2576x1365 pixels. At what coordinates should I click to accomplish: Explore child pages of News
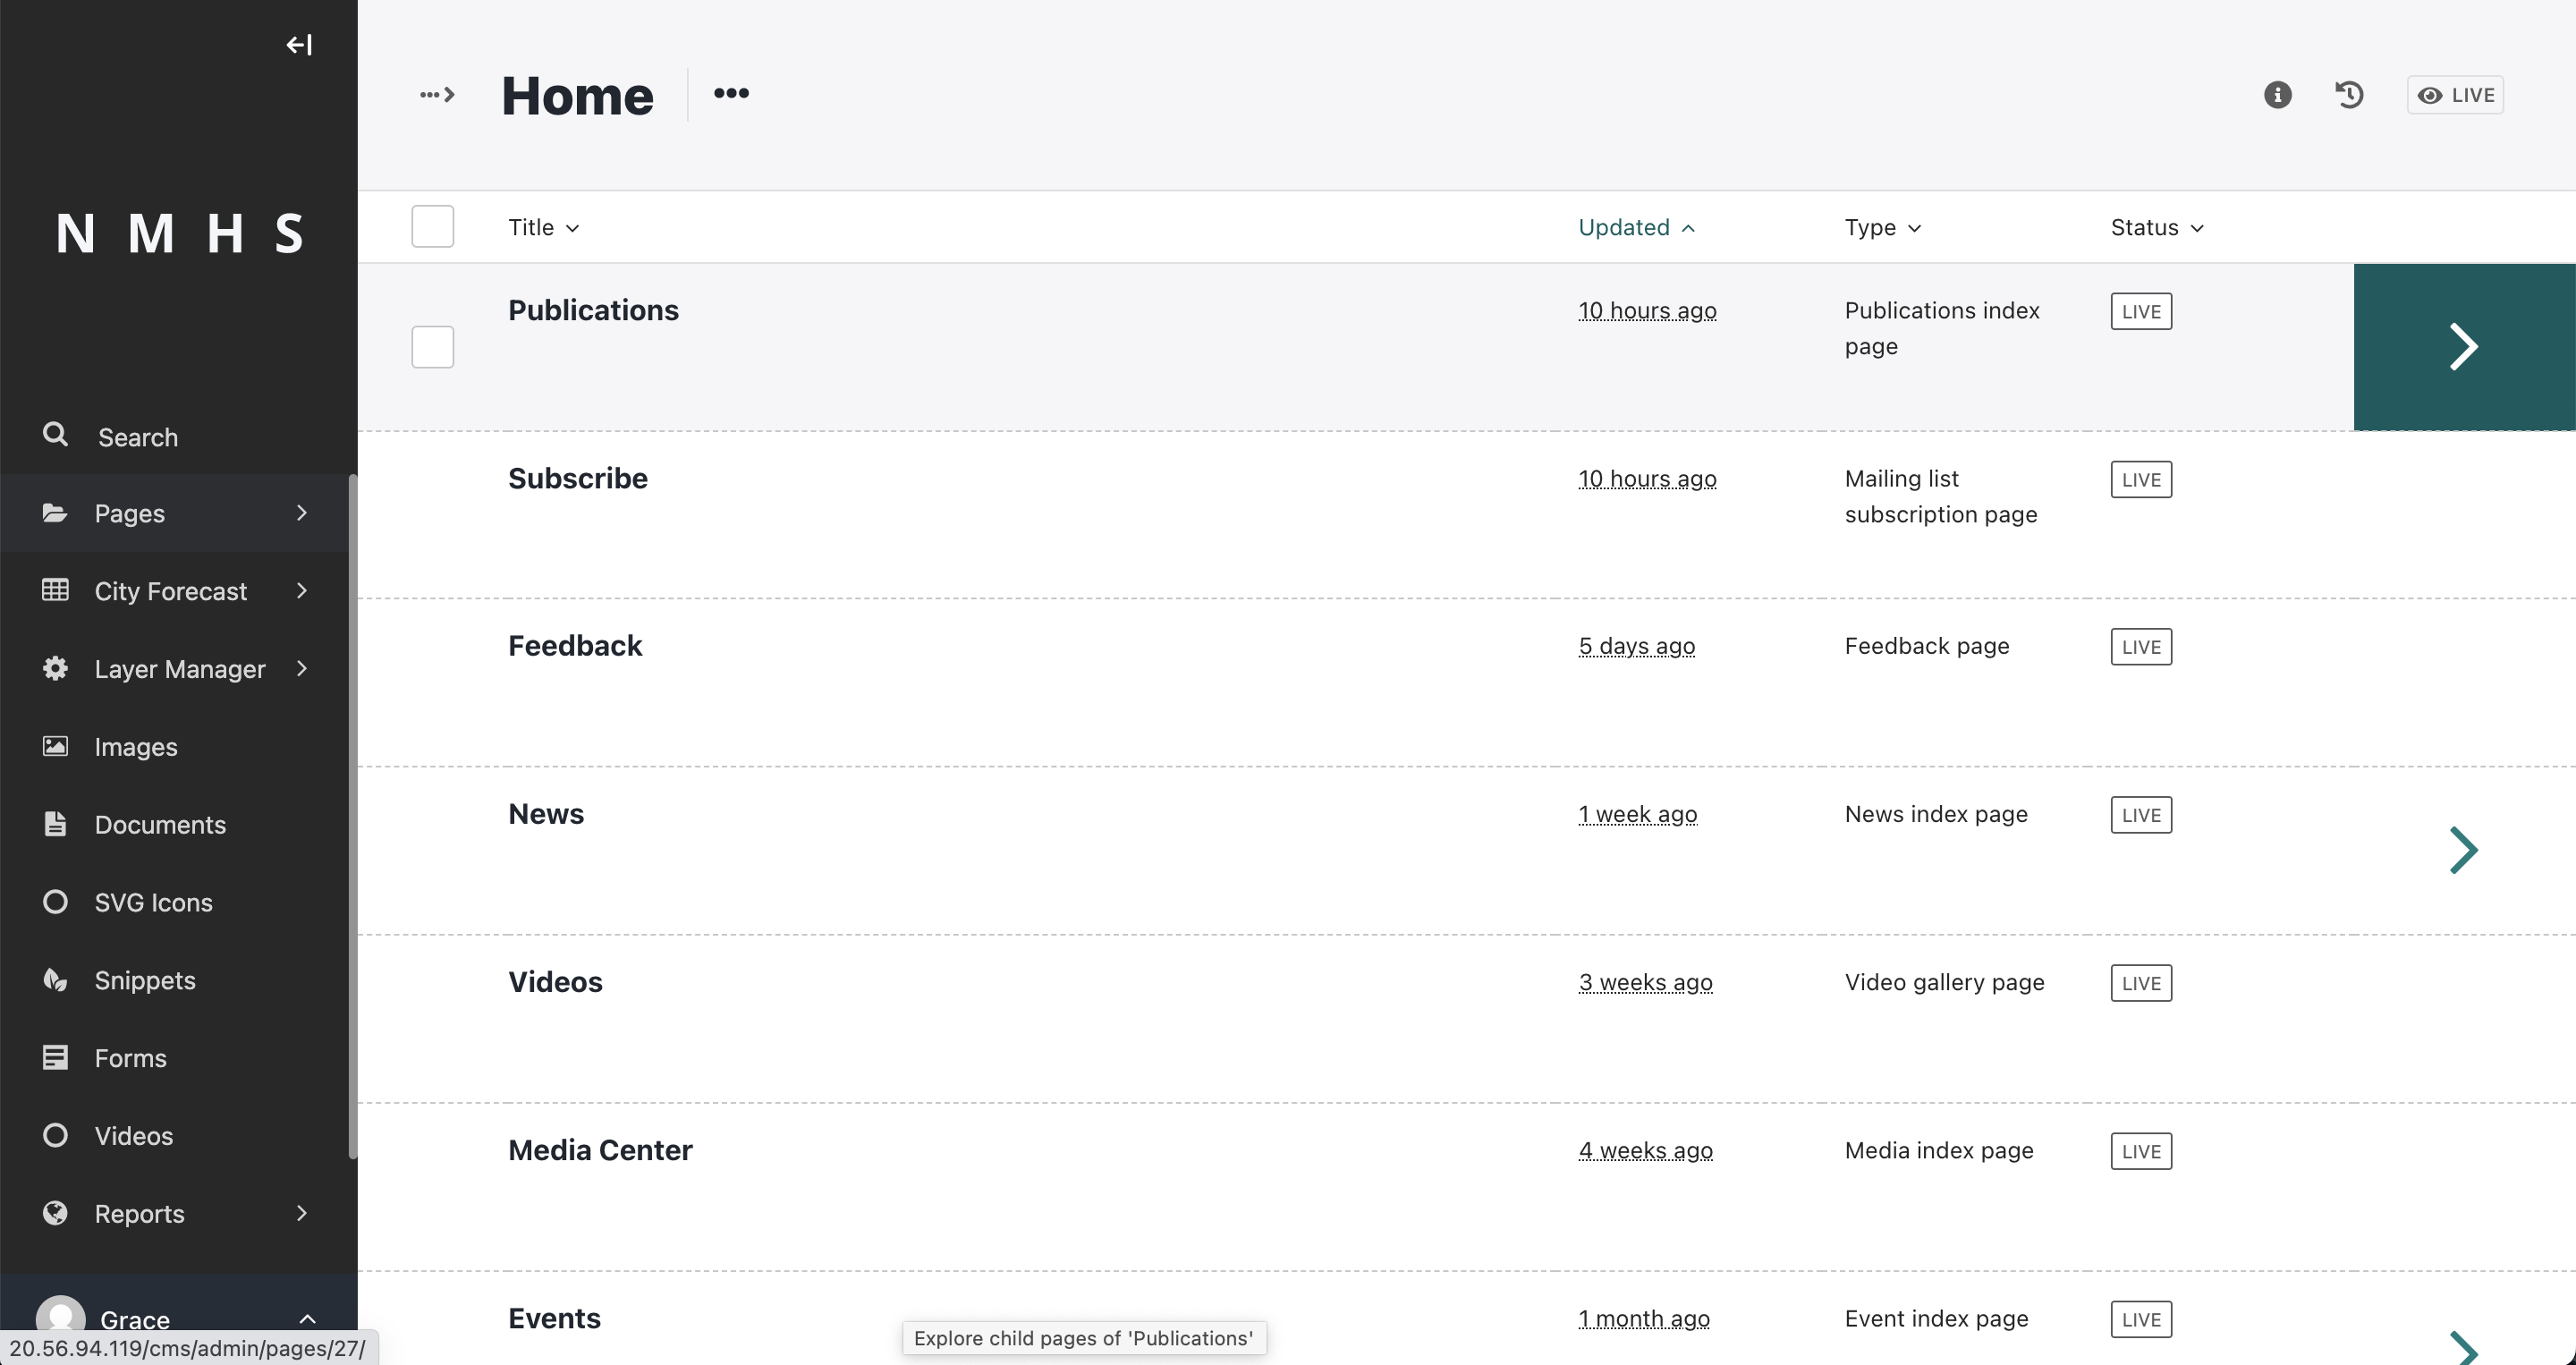[x=2464, y=850]
